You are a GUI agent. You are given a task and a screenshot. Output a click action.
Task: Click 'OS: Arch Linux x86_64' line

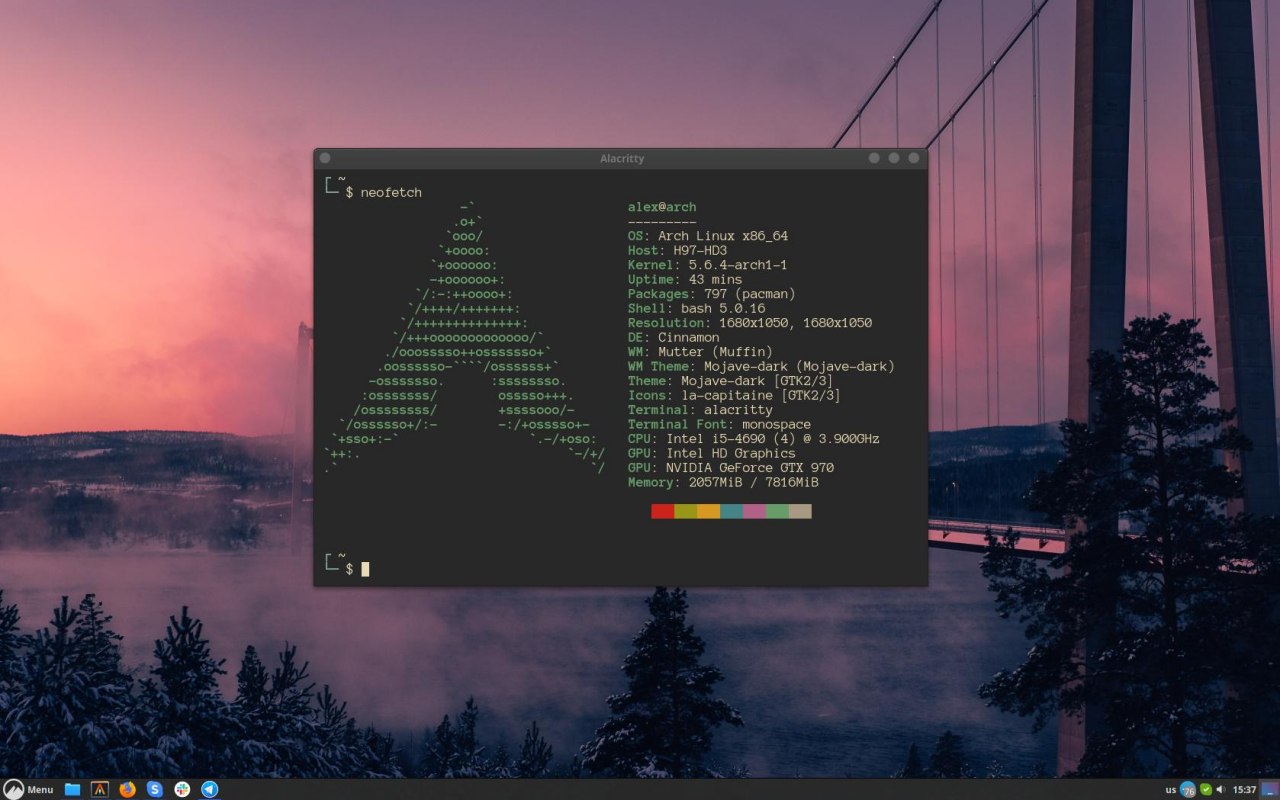click(708, 236)
